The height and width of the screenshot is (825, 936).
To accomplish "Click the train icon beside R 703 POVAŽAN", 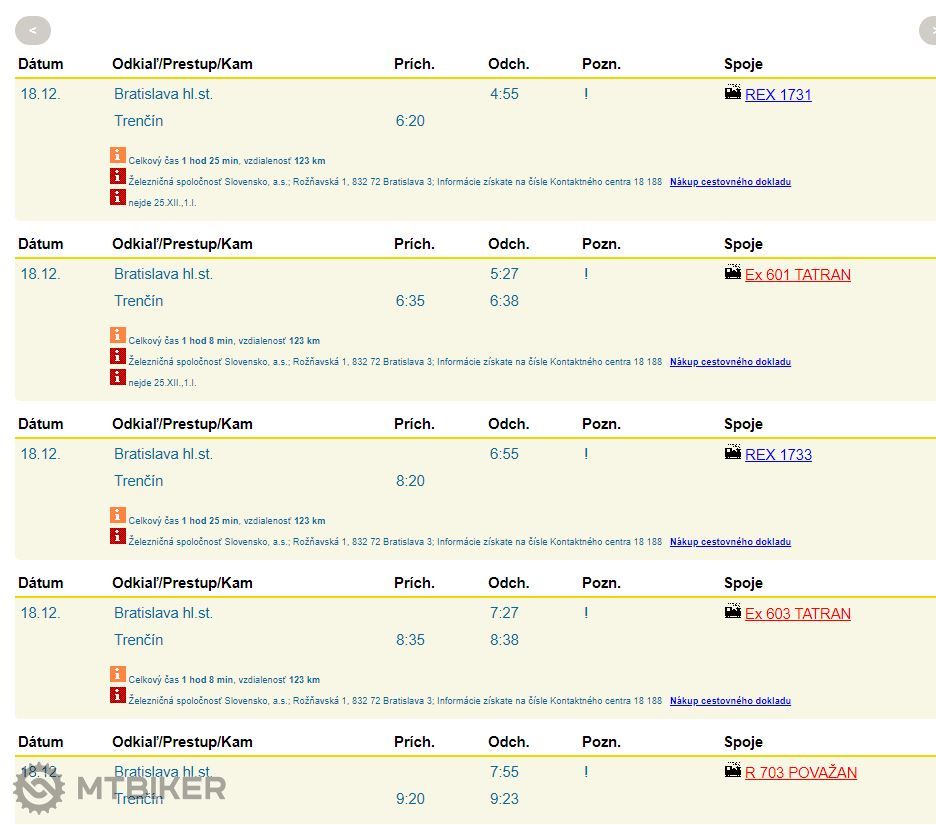I will coord(733,771).
